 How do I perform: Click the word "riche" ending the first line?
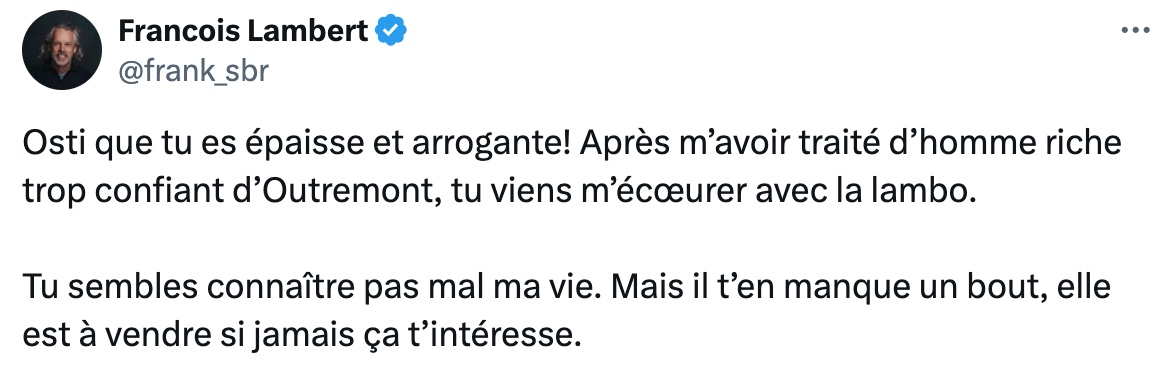pos(1082,144)
